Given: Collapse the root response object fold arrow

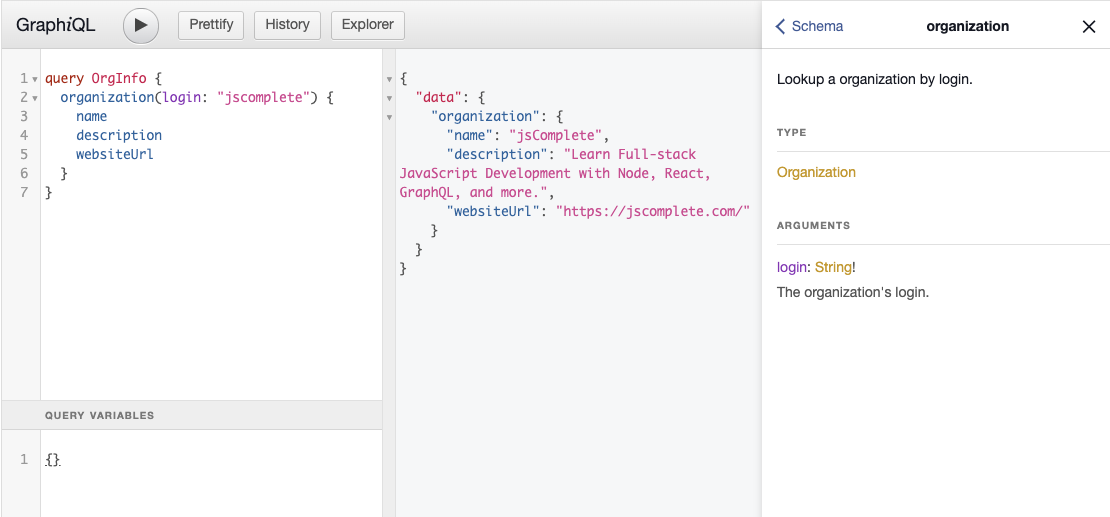Looking at the screenshot, I should 390,79.
